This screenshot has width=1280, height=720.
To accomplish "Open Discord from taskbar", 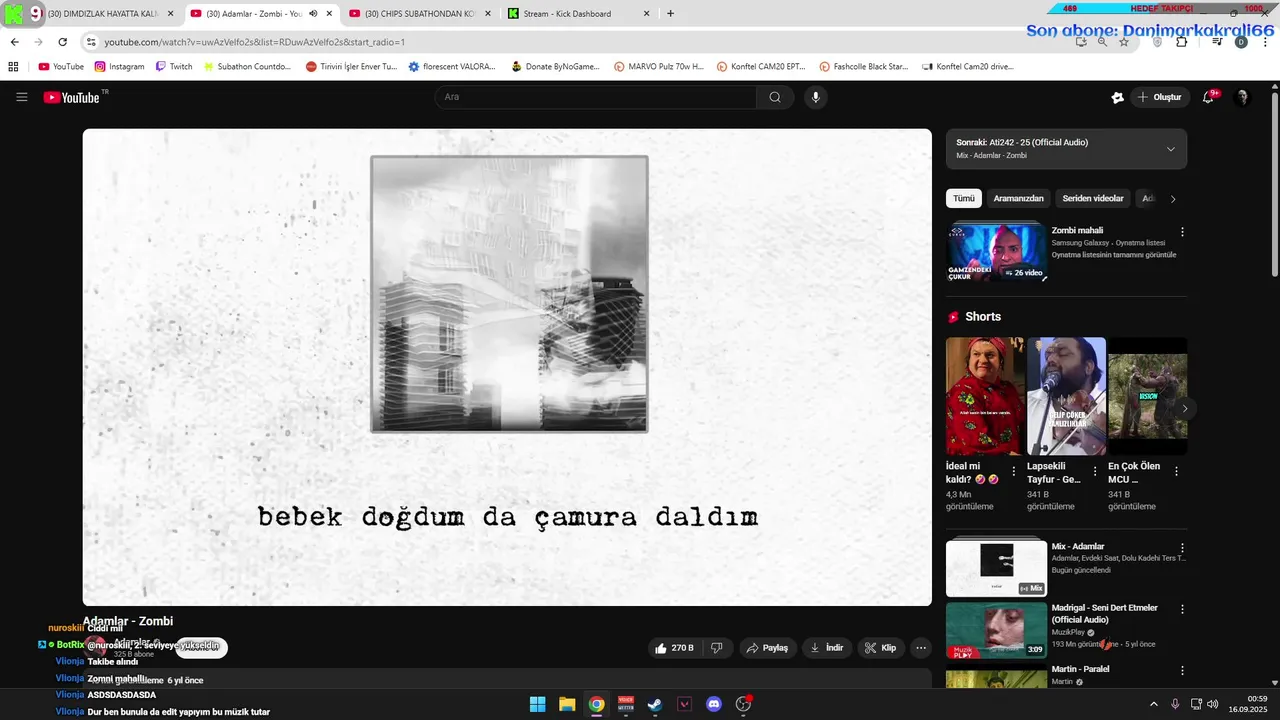I will coord(713,704).
